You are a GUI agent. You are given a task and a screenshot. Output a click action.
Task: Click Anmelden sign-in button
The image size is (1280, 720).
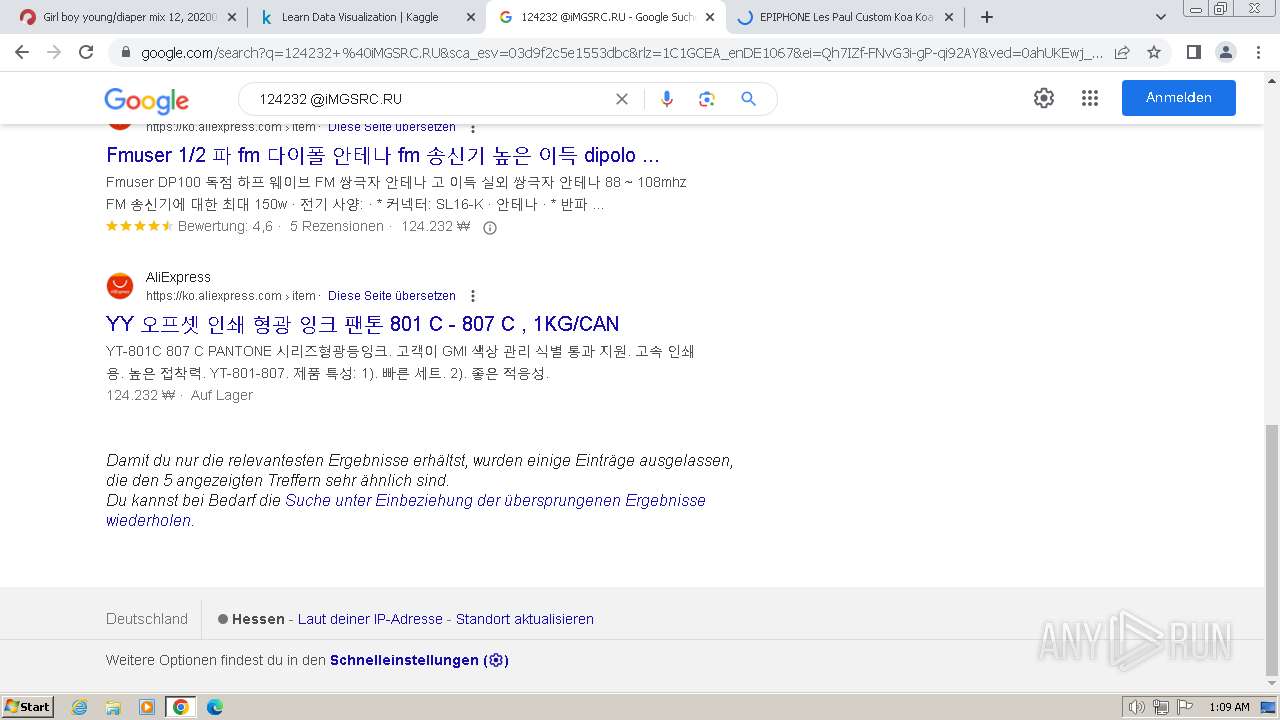pyautogui.click(x=1179, y=98)
